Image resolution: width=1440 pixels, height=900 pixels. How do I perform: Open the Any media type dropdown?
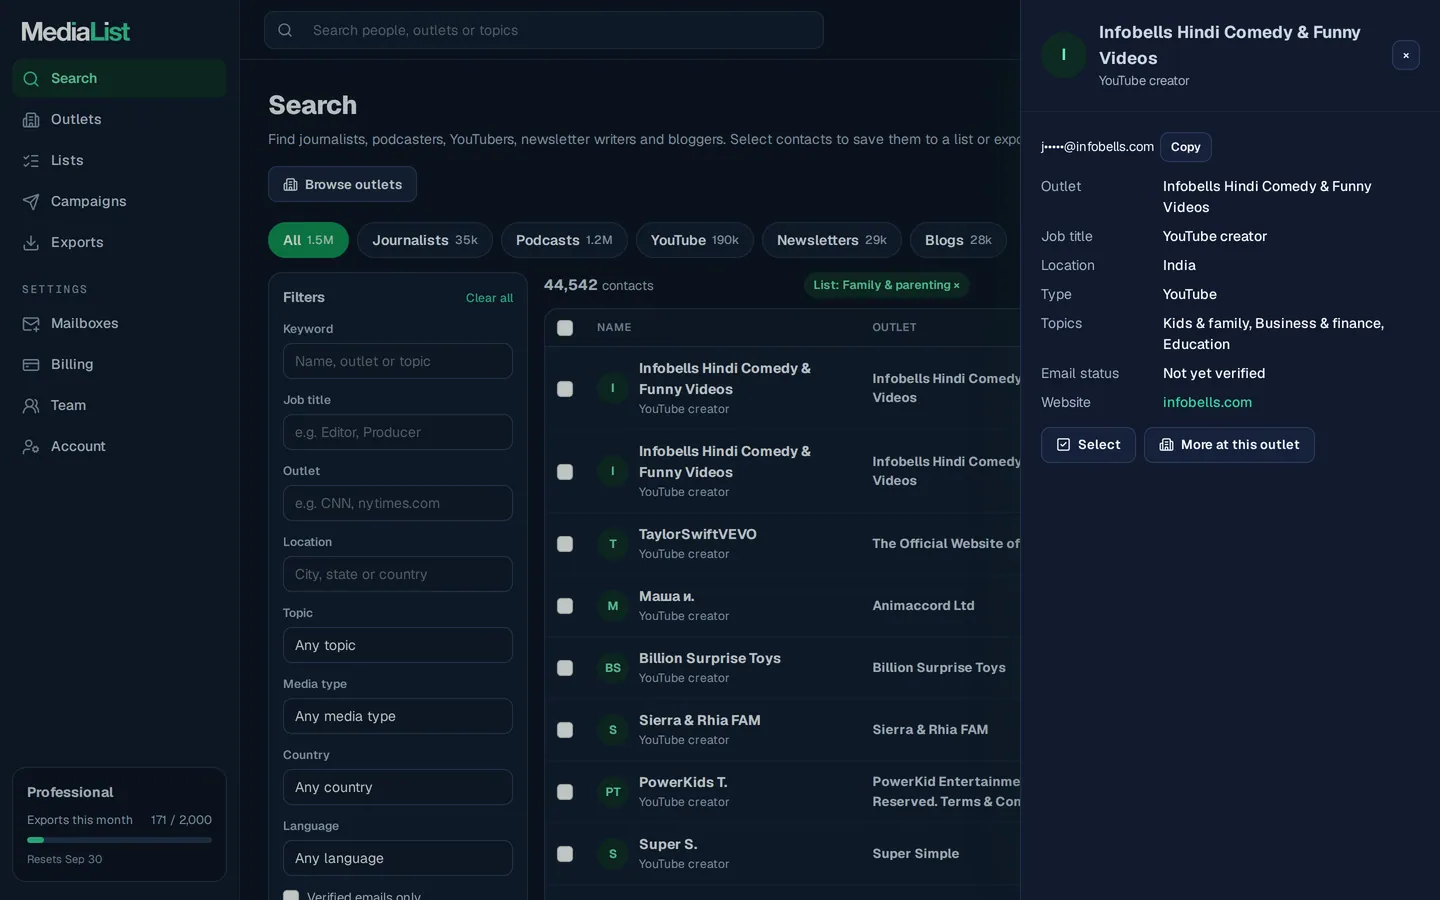398,716
